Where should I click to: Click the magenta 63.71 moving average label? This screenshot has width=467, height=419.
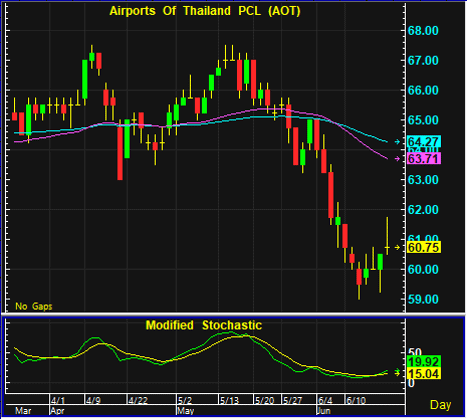[424, 158]
